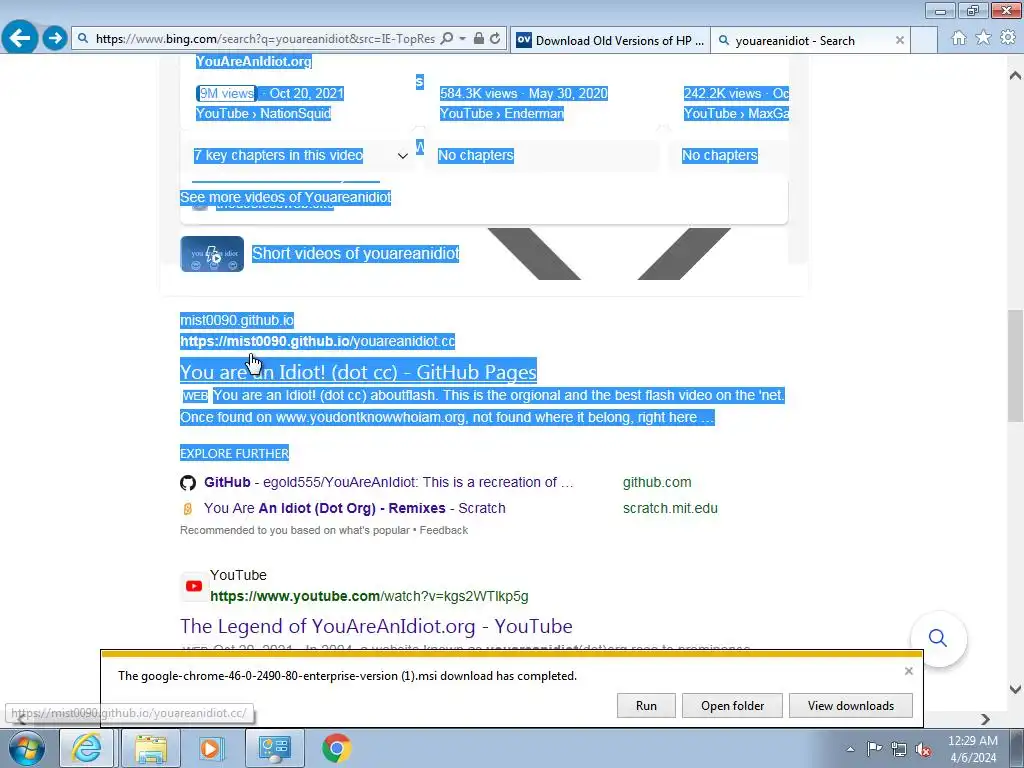Go forward with the Forward arrow button

point(55,38)
